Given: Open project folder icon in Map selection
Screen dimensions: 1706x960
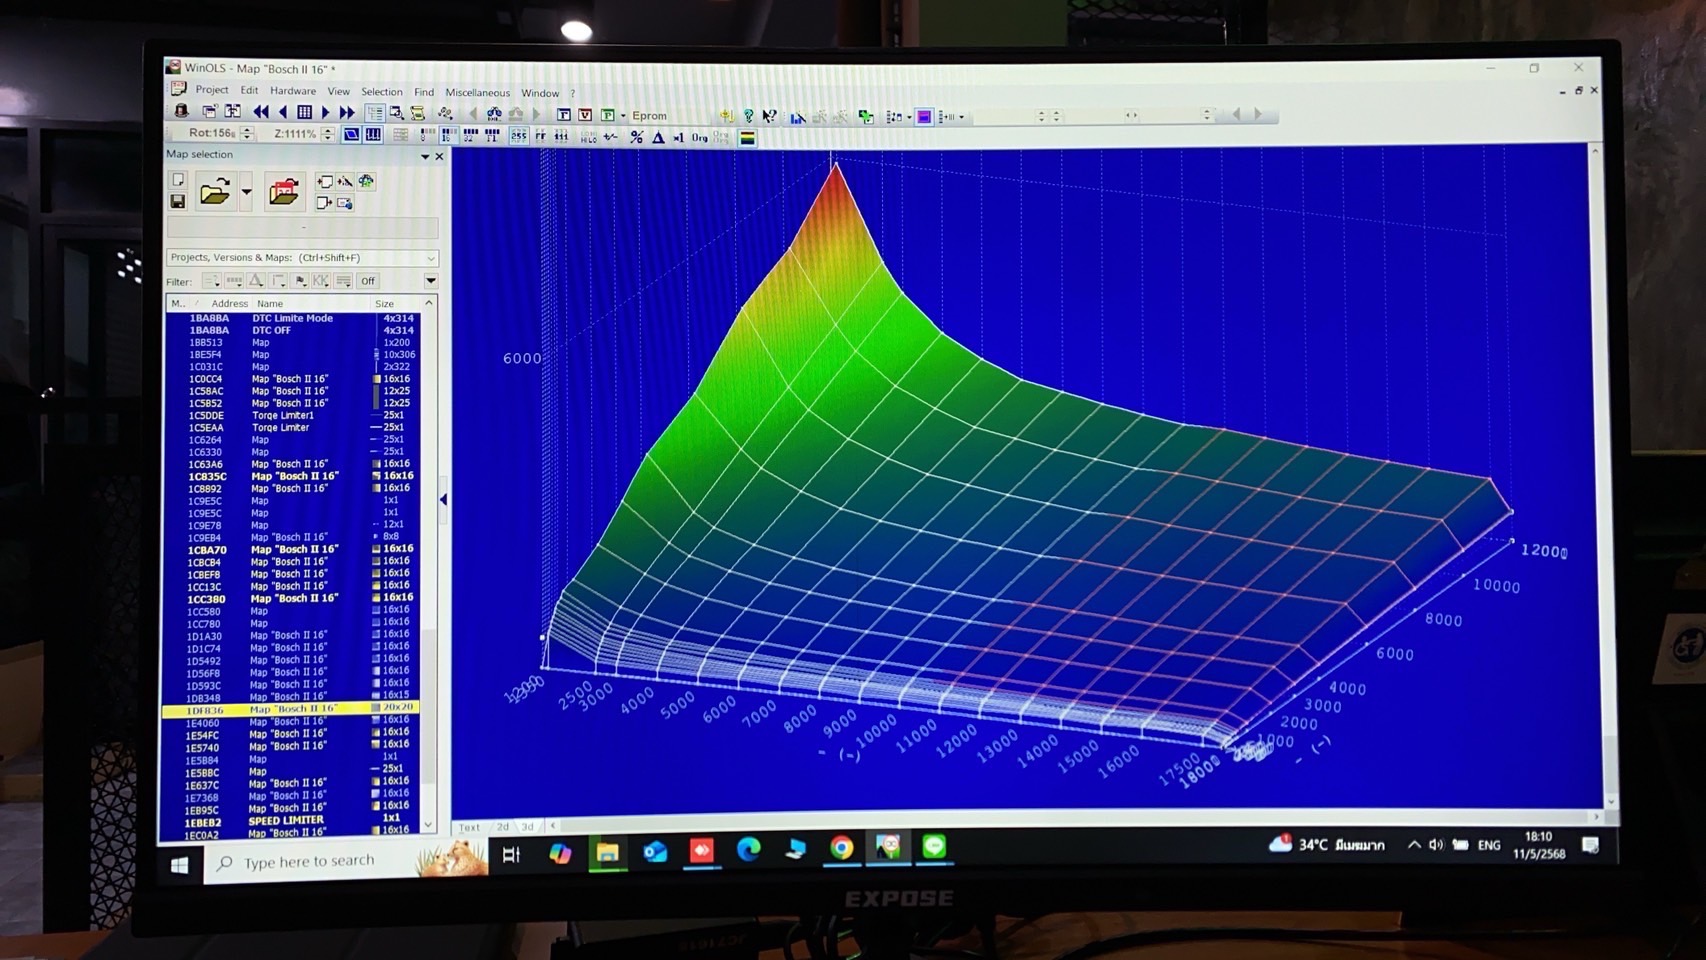Looking at the screenshot, I should click(x=214, y=191).
